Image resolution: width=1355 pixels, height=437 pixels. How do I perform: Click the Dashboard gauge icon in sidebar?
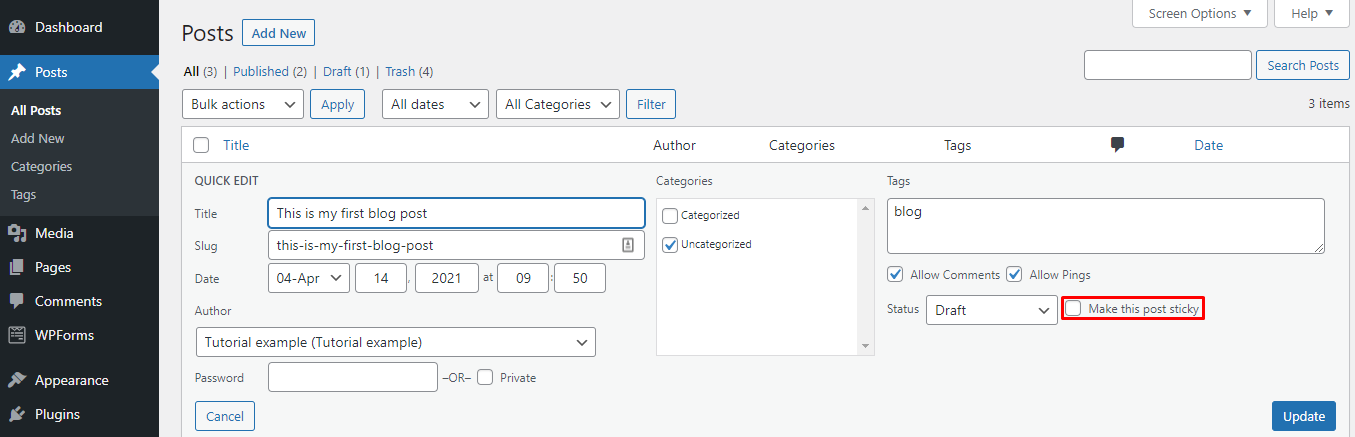17,27
